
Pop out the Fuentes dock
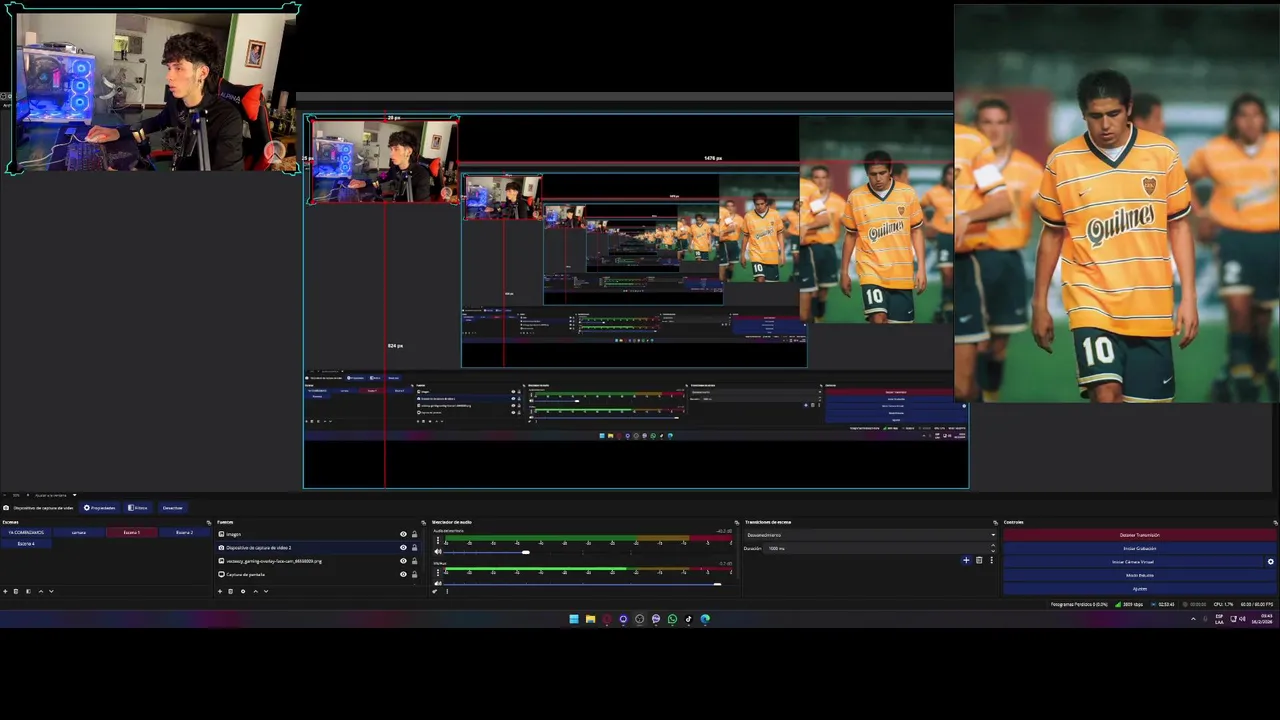423,522
